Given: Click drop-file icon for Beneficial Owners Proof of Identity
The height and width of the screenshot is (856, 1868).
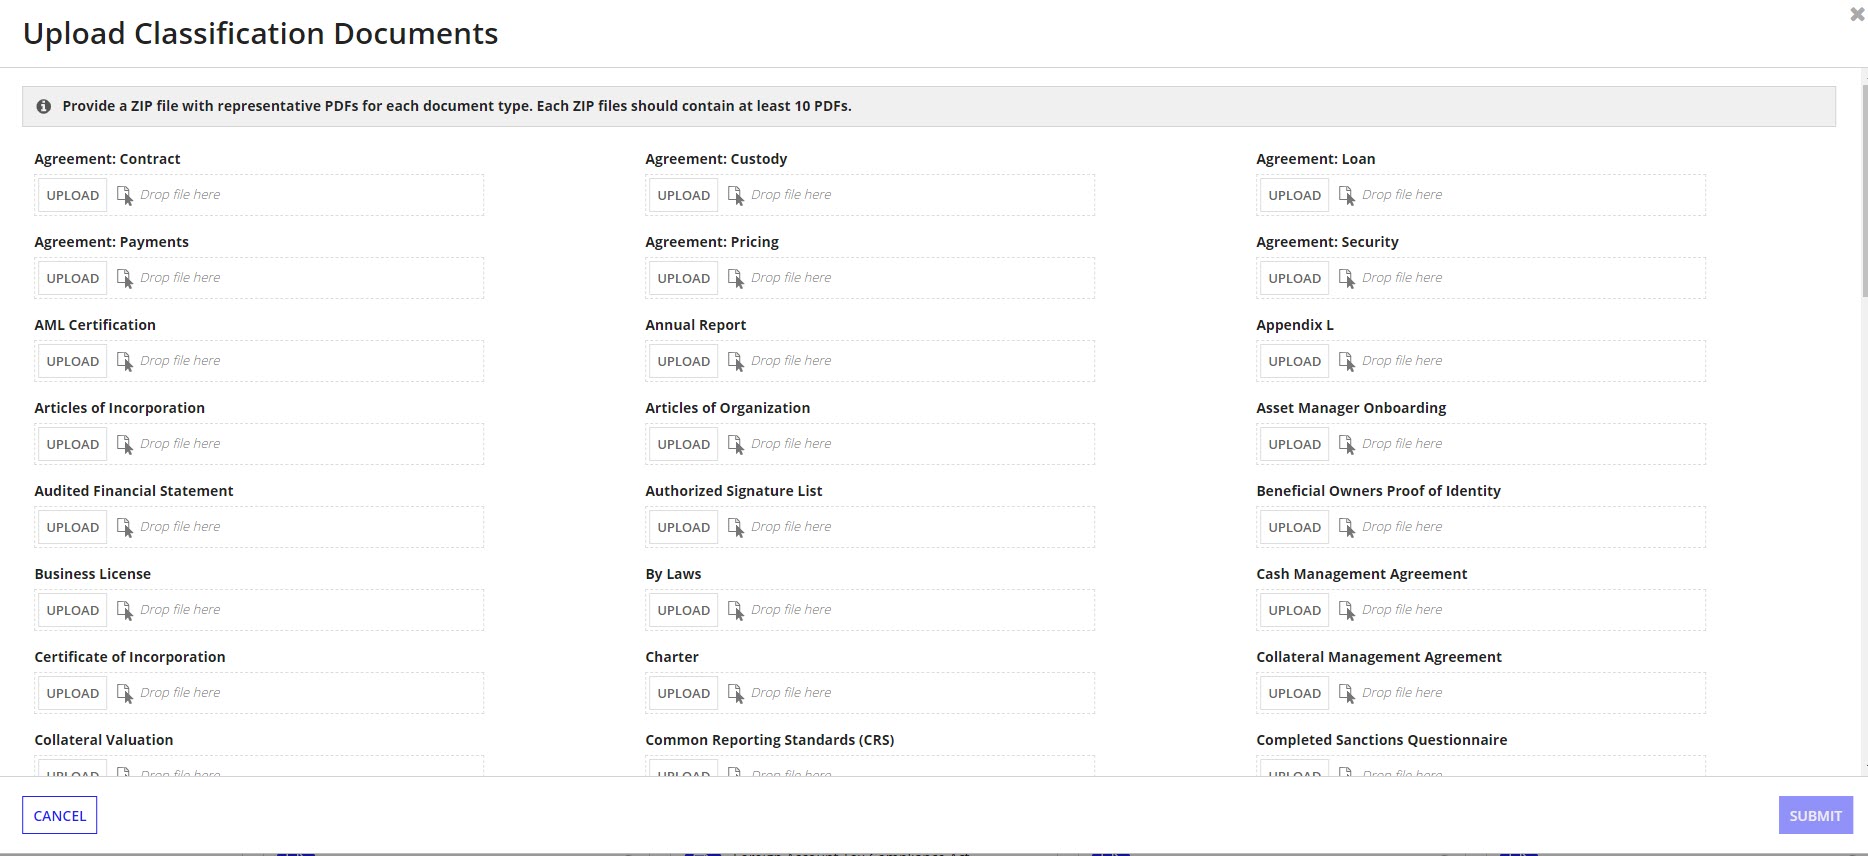Looking at the screenshot, I should 1347,527.
